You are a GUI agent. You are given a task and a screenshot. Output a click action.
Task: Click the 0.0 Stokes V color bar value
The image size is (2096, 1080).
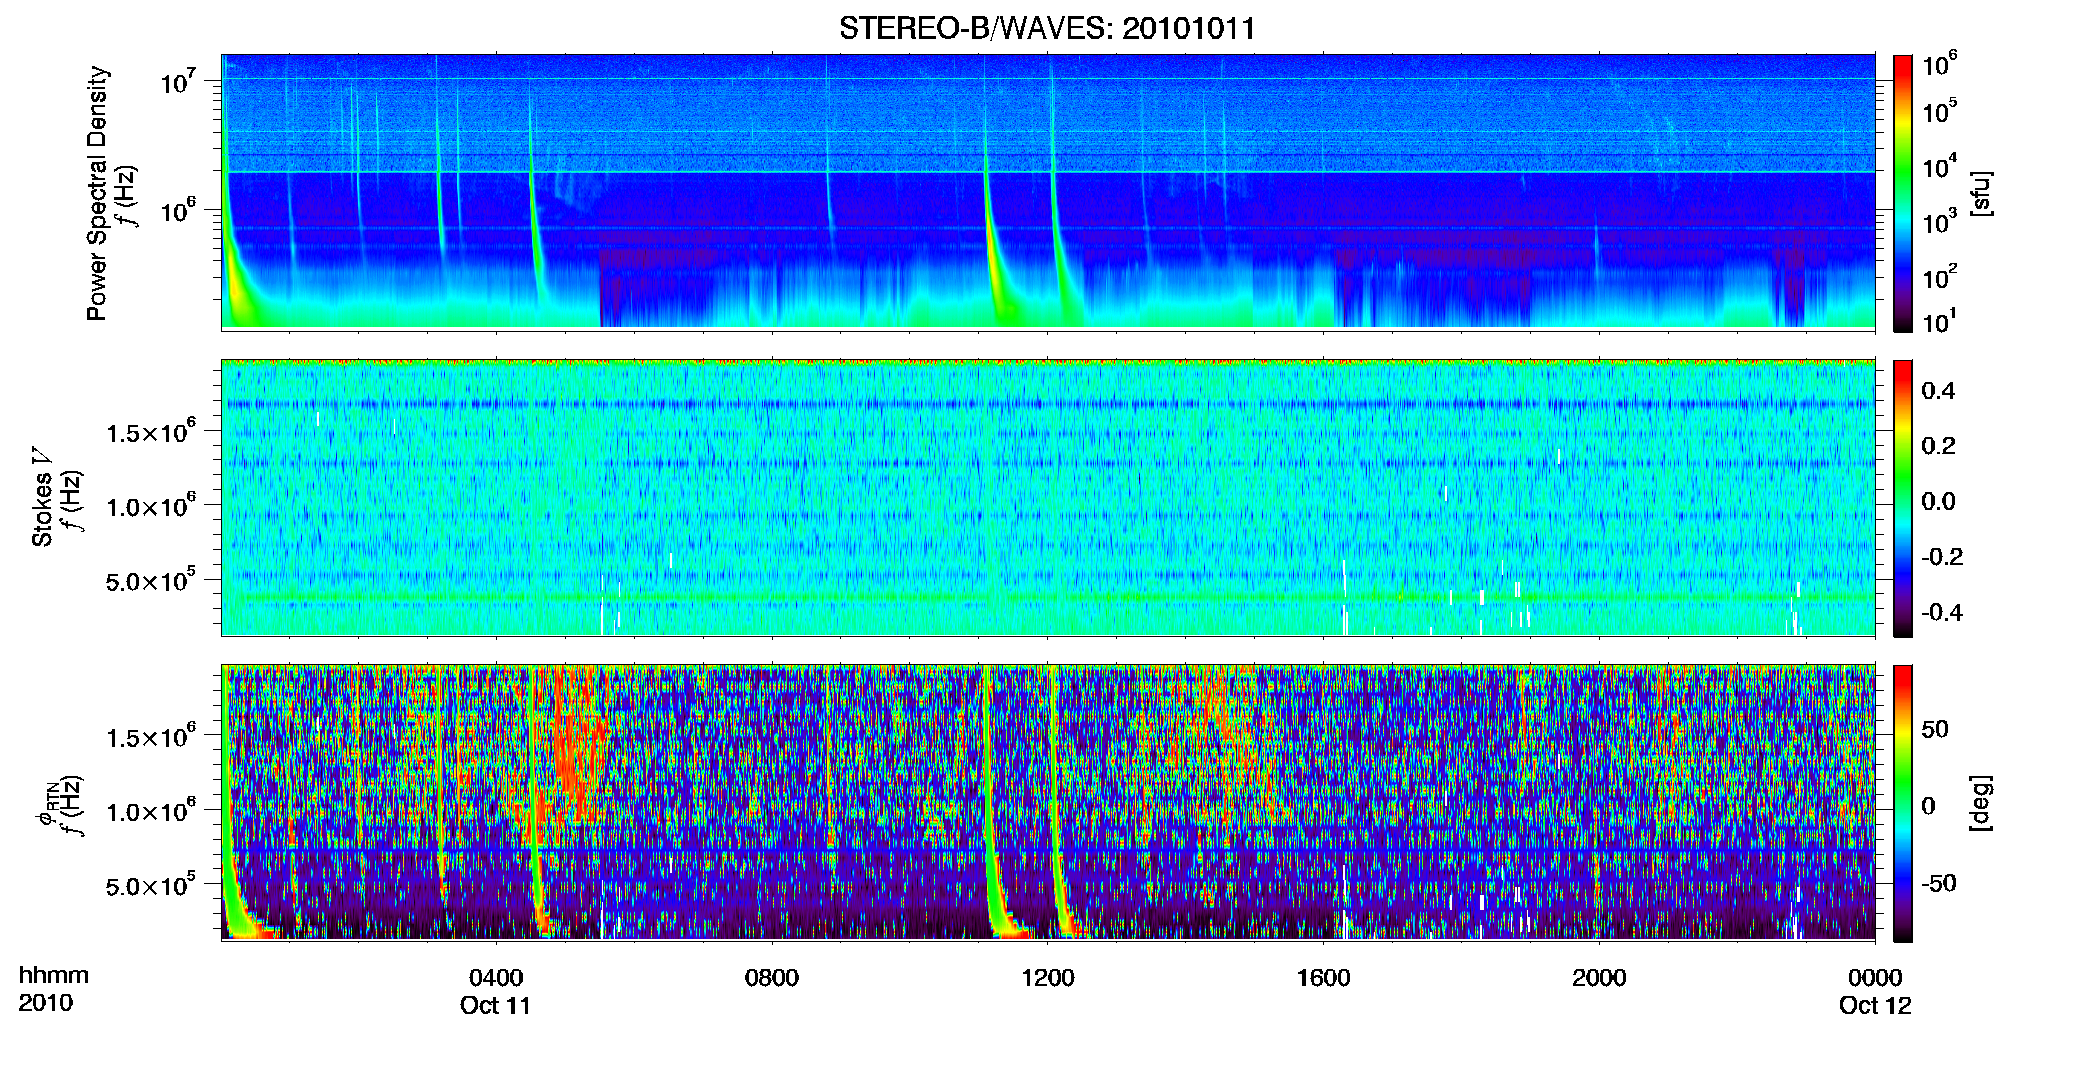pyautogui.click(x=1938, y=501)
